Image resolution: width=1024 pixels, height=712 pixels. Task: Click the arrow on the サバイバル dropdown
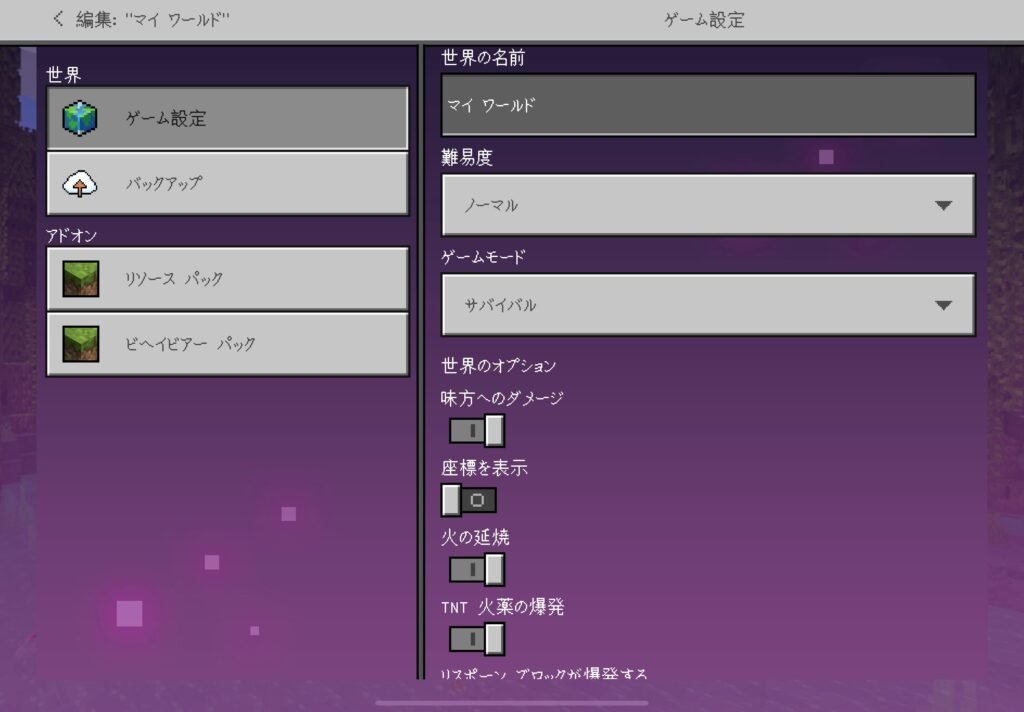tap(943, 305)
